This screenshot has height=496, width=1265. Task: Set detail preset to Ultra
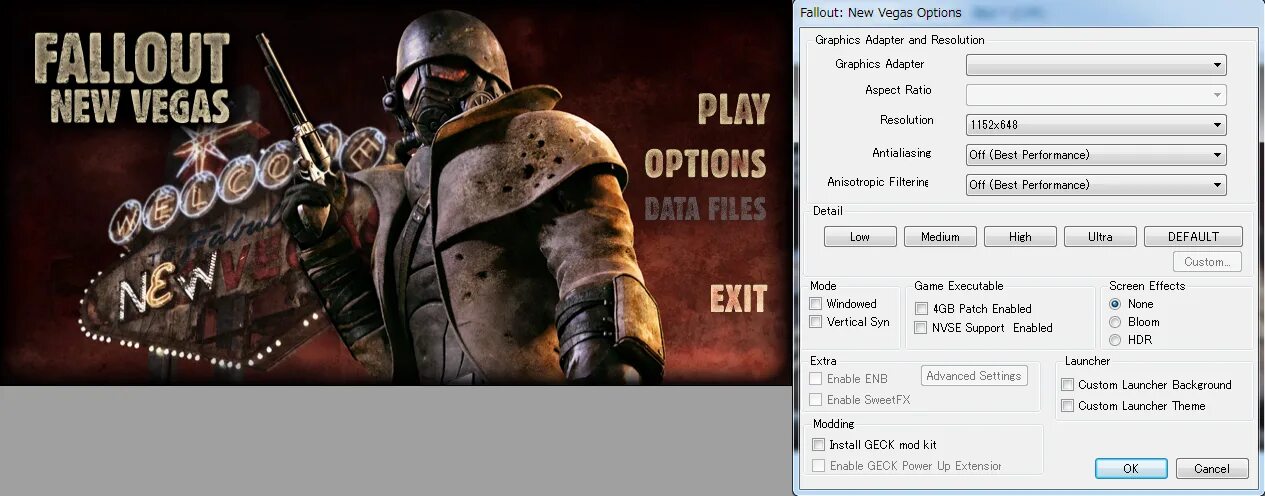(x=1100, y=237)
